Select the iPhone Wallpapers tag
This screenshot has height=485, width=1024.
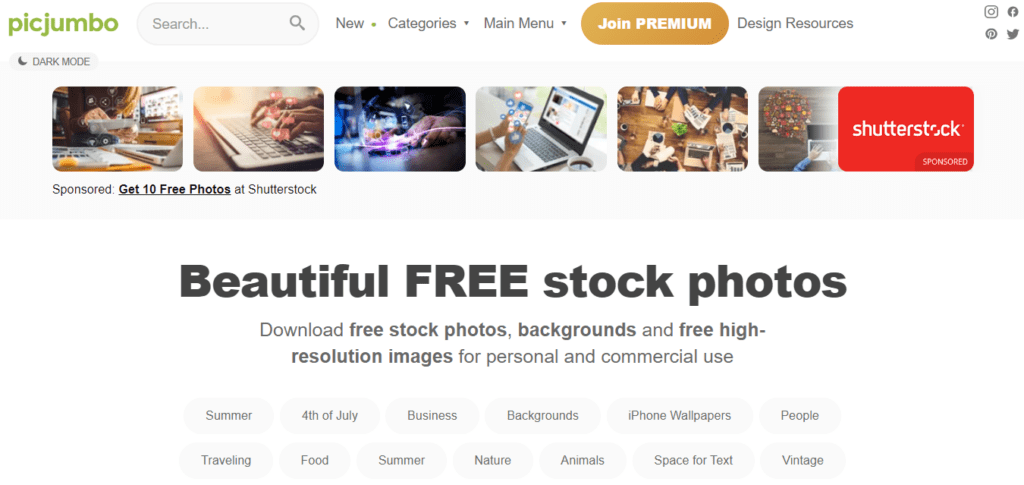coord(680,416)
